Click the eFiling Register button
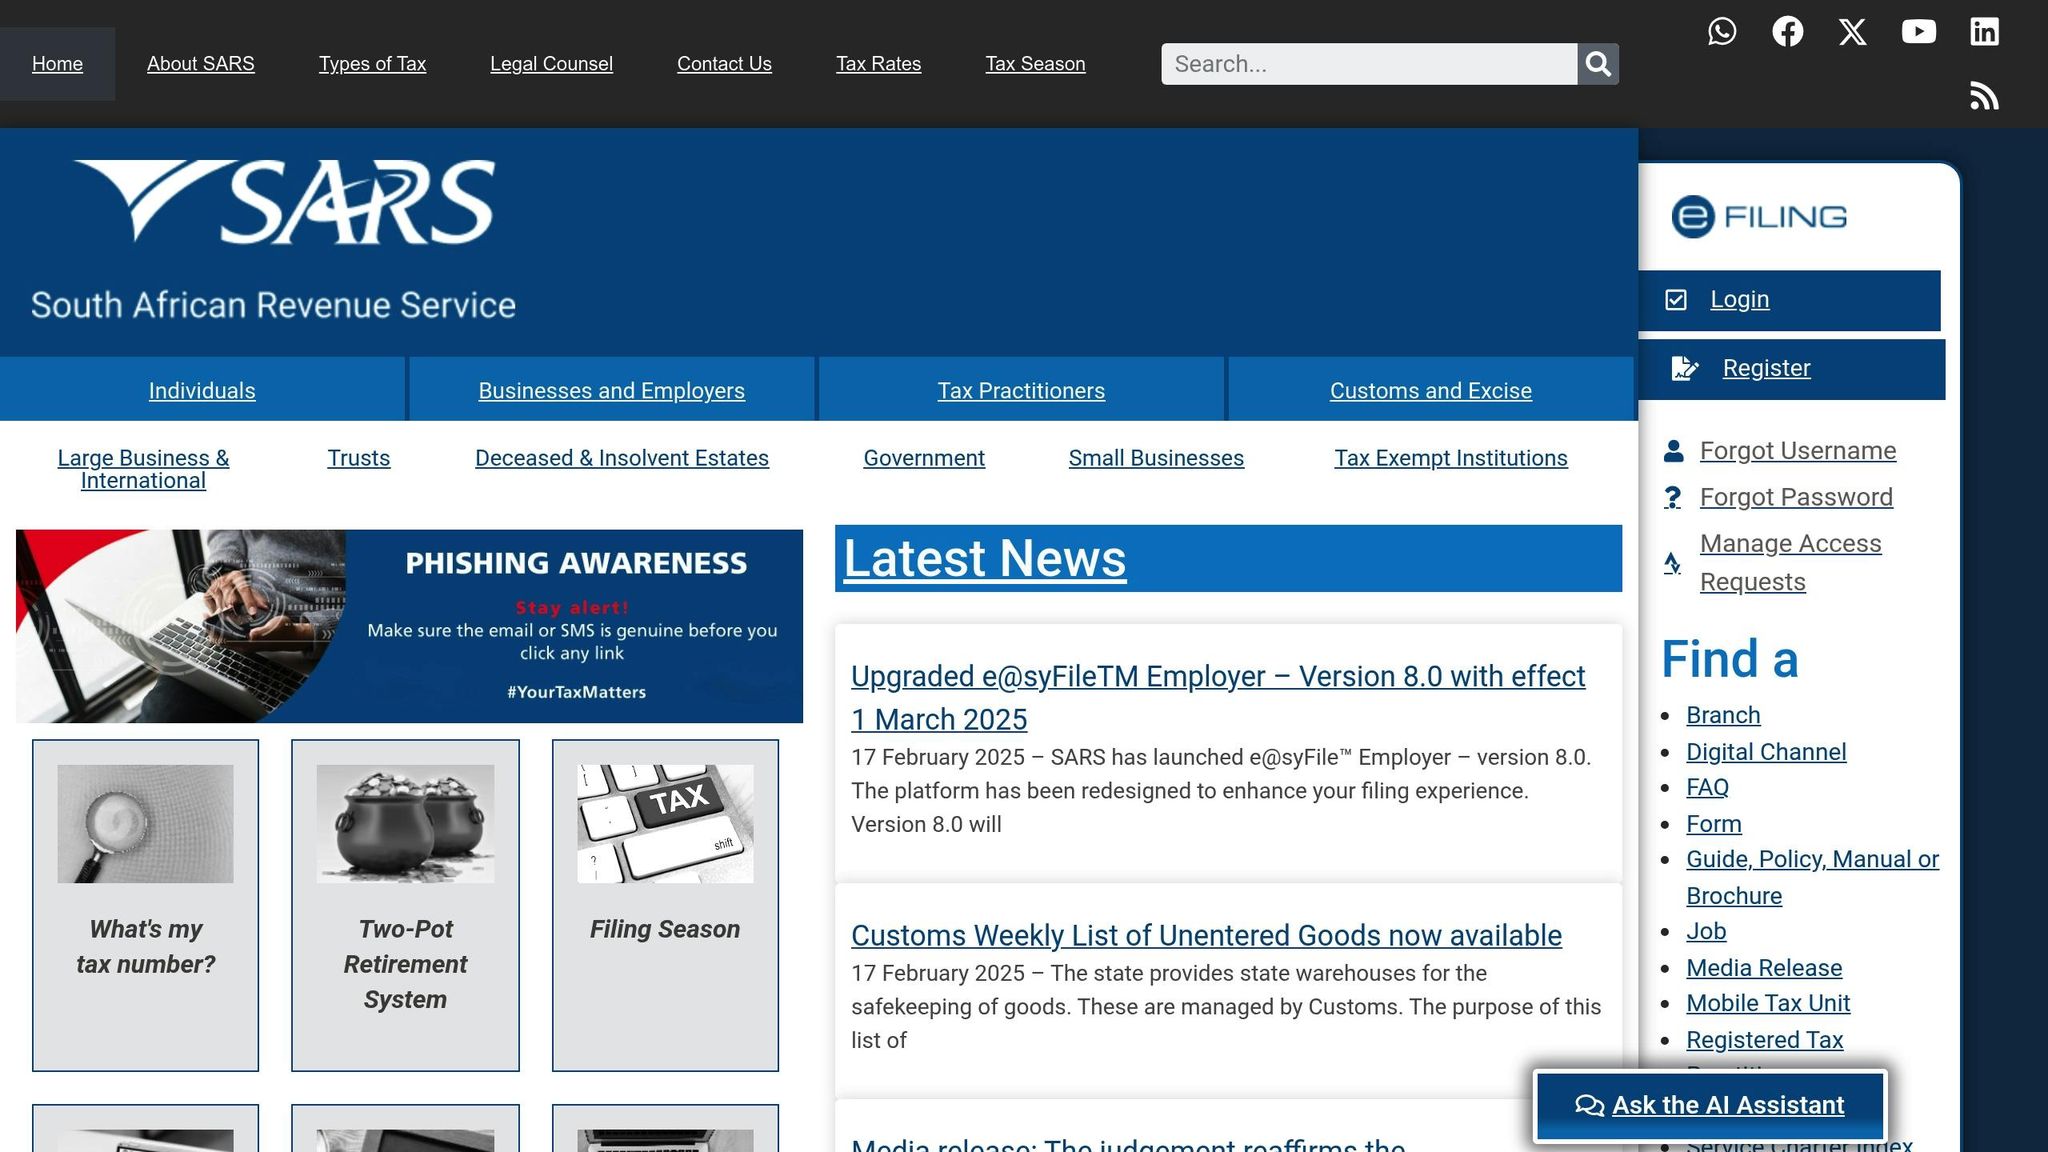 1792,369
